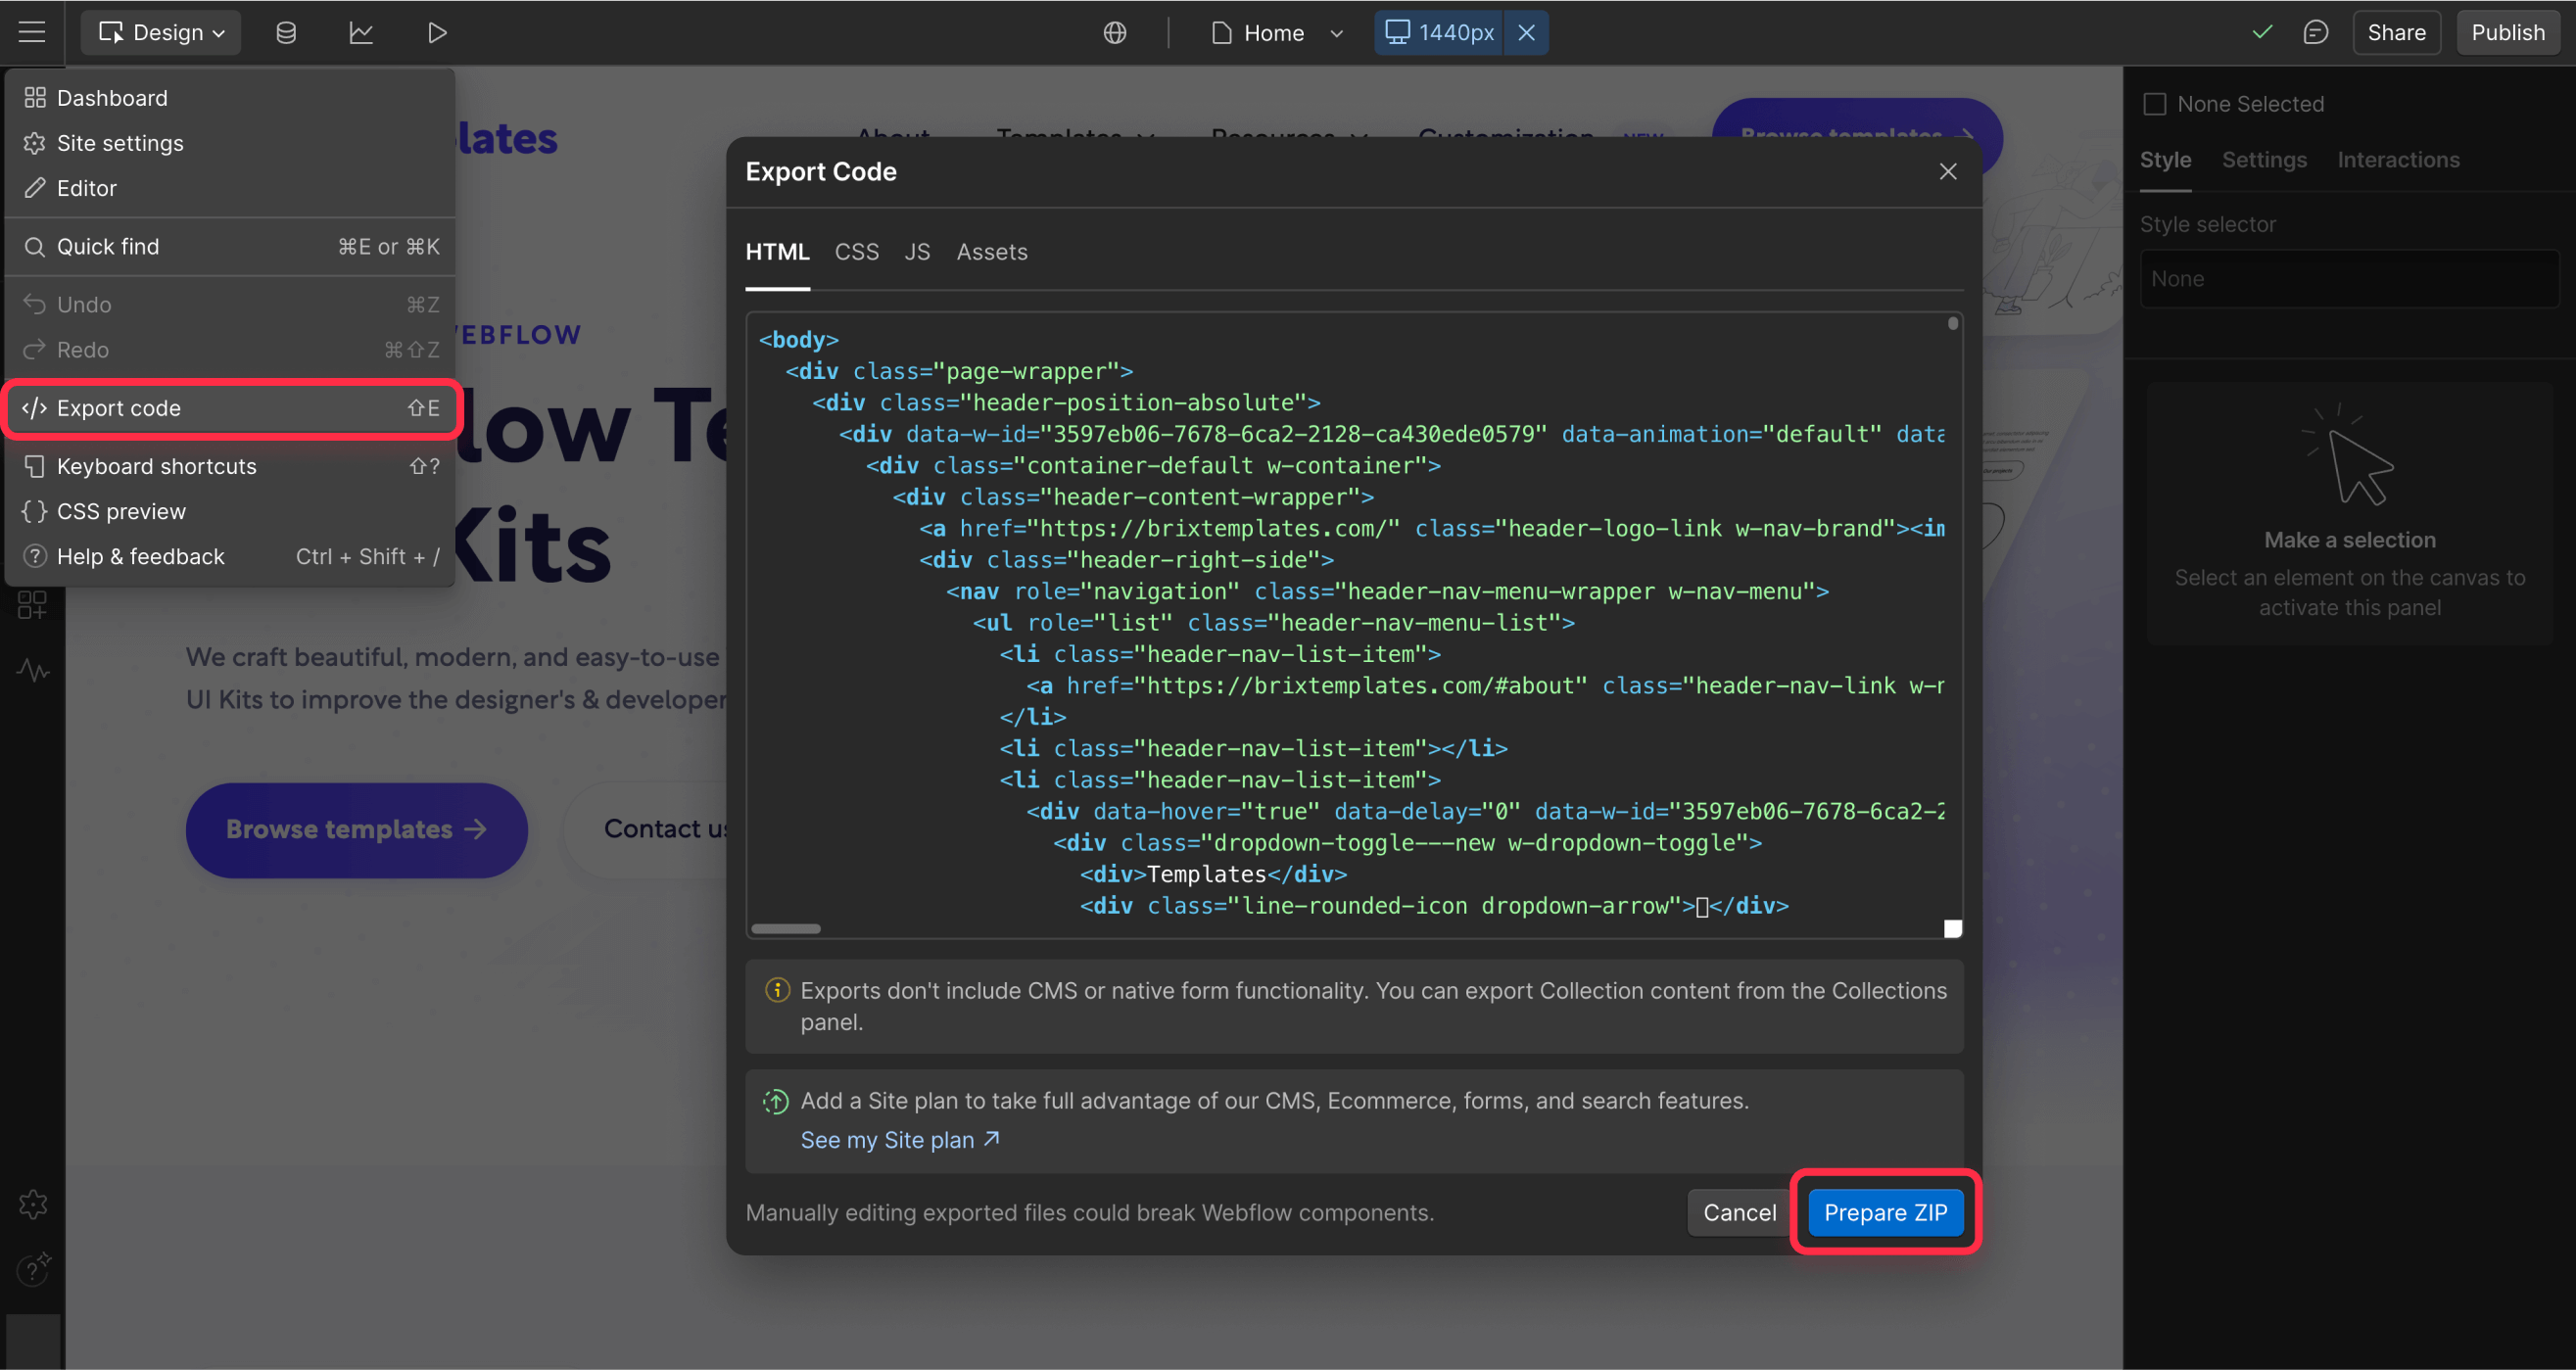This screenshot has width=2576, height=1370.
Task: Click the Browse templates hero button
Action: point(356,829)
